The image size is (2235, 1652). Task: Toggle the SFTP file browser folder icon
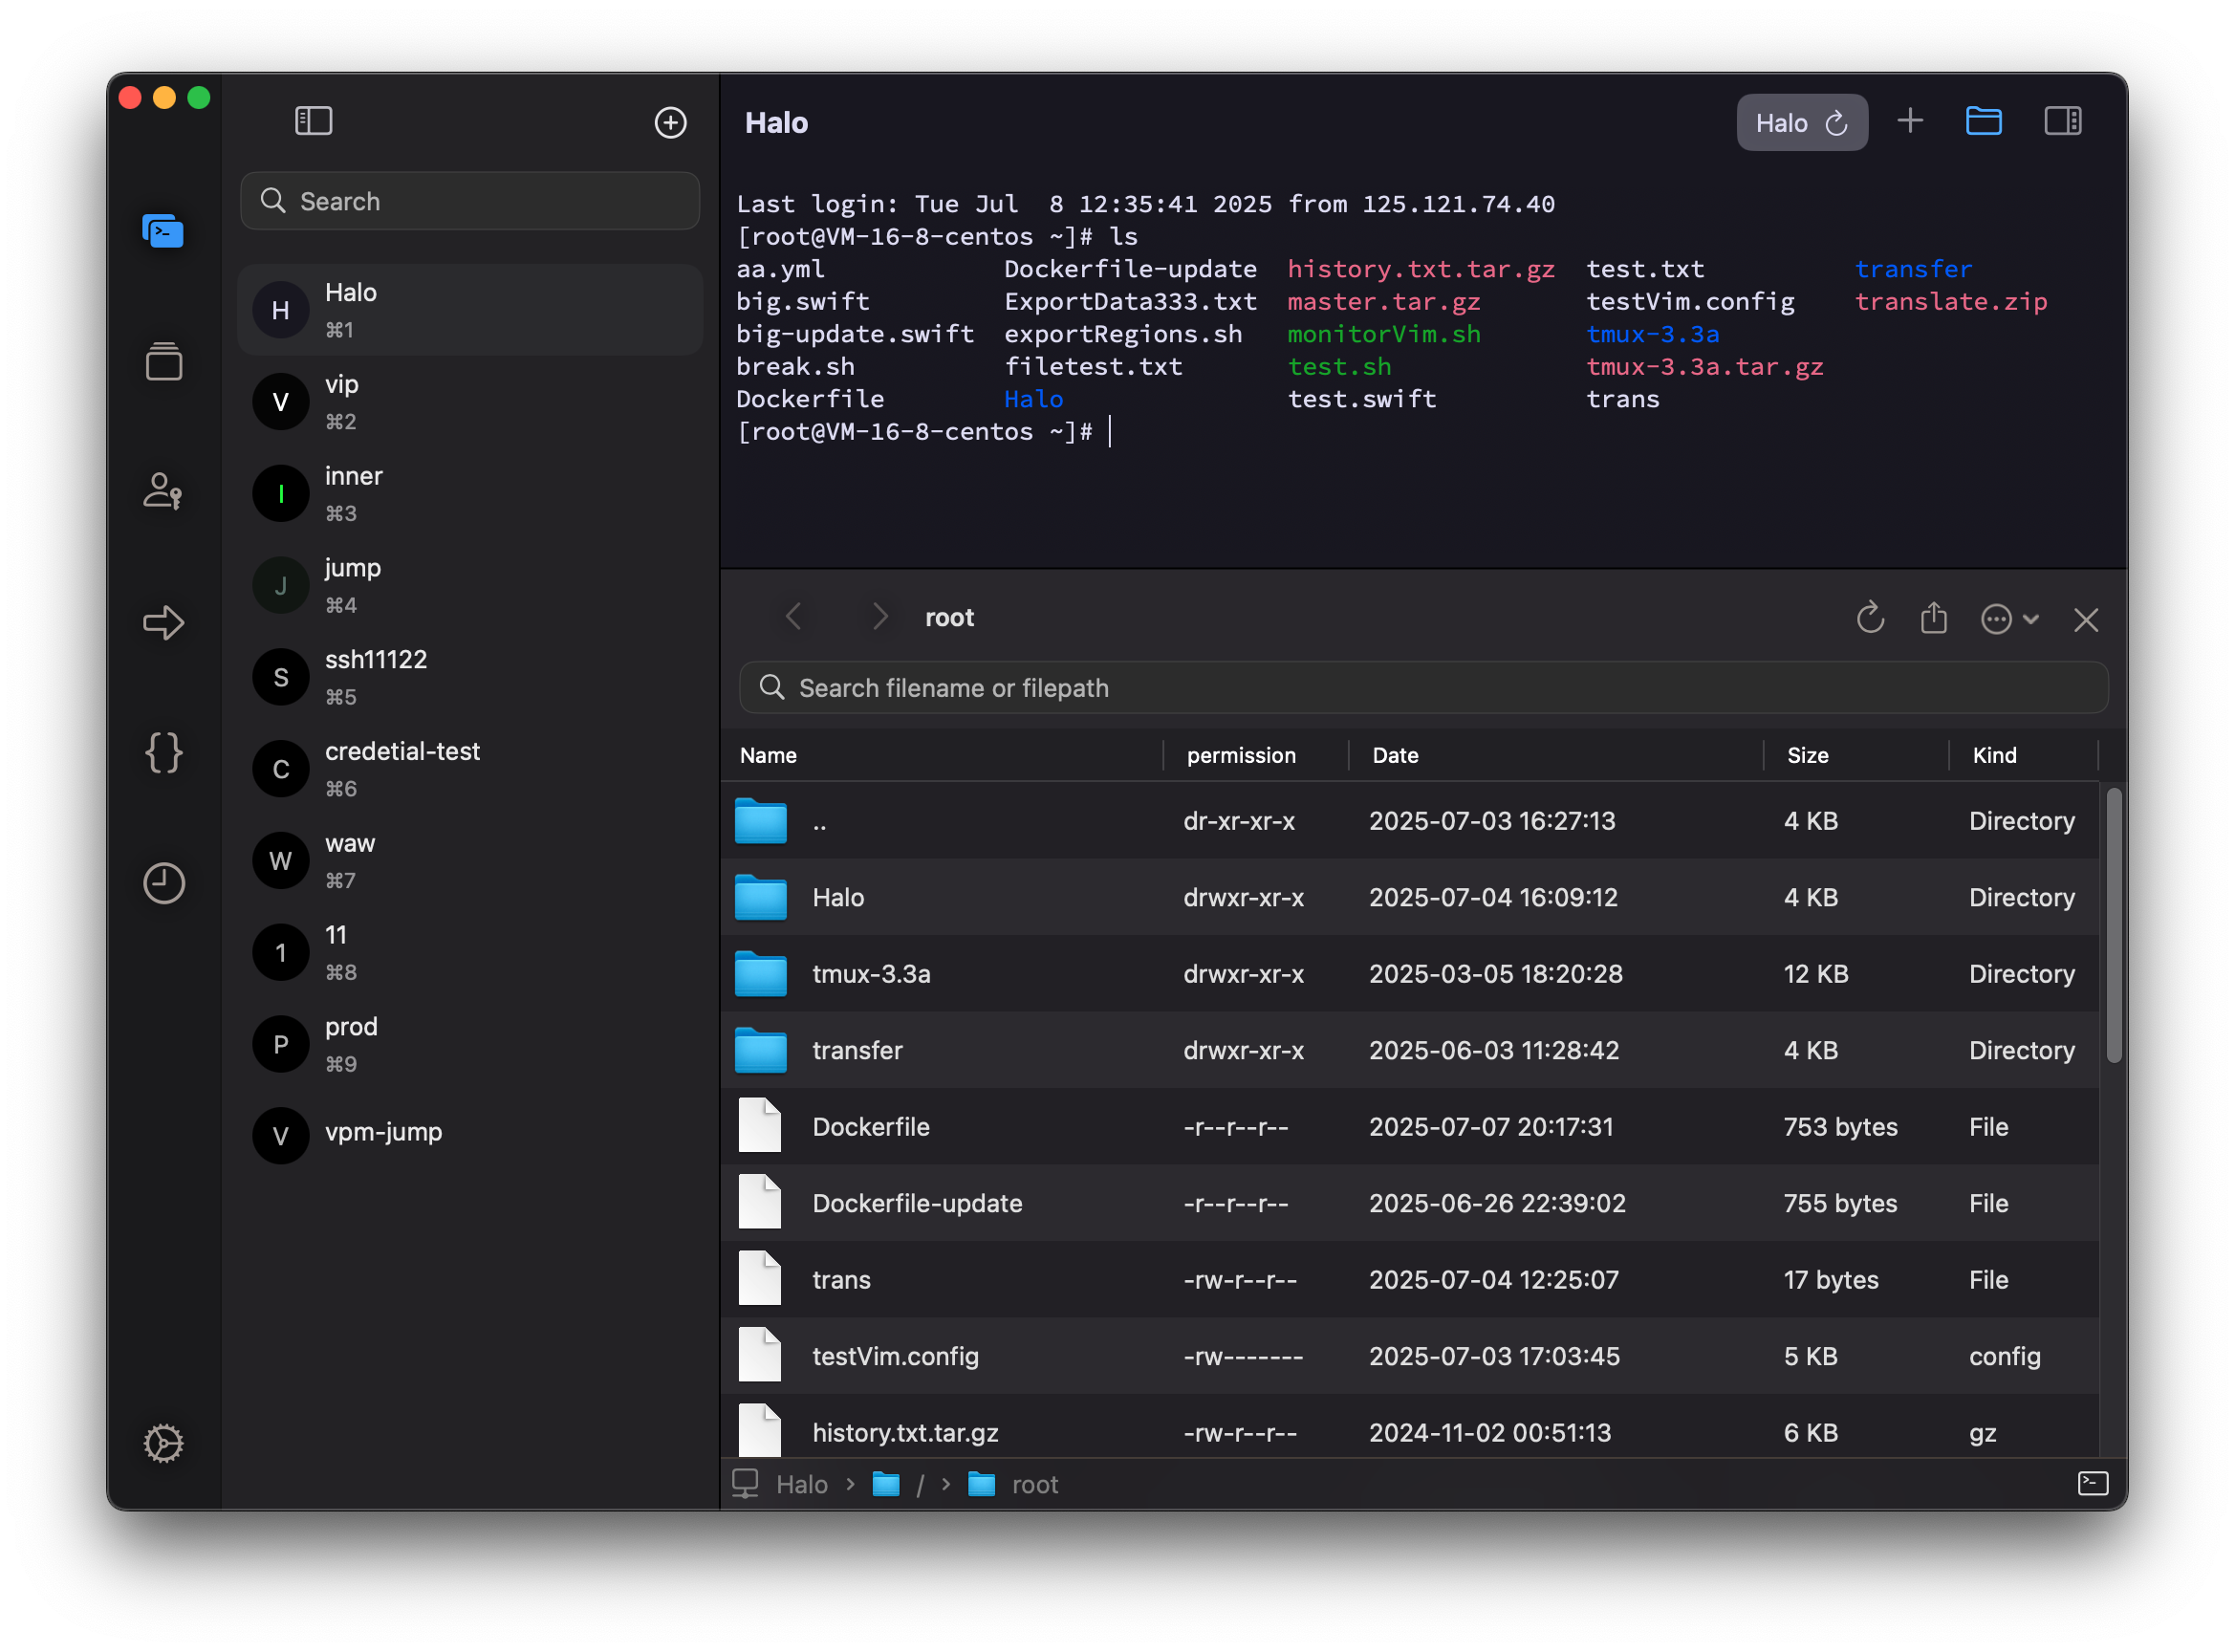coord(1983,121)
